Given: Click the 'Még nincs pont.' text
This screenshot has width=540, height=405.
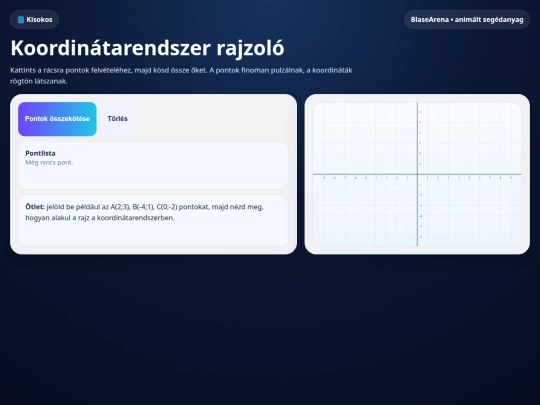Looking at the screenshot, I should tap(49, 163).
